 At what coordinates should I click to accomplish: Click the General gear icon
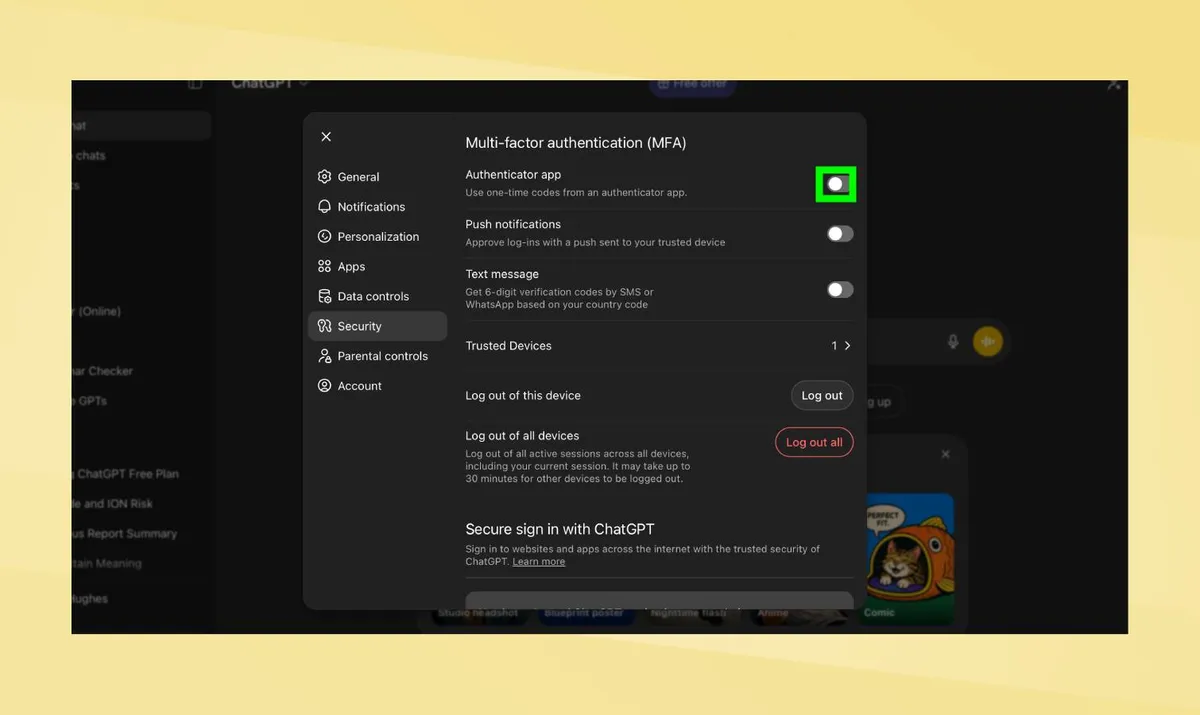coord(324,177)
